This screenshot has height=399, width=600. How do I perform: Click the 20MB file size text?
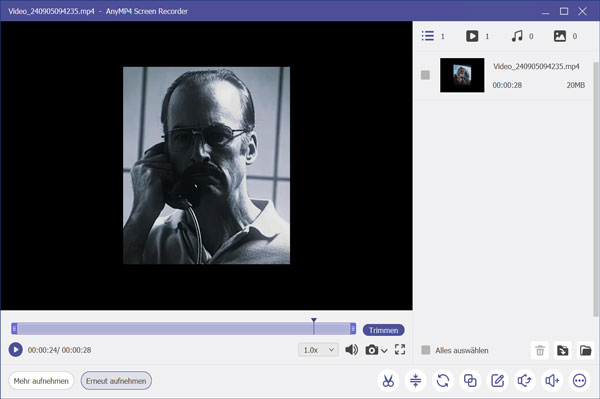[x=576, y=85]
